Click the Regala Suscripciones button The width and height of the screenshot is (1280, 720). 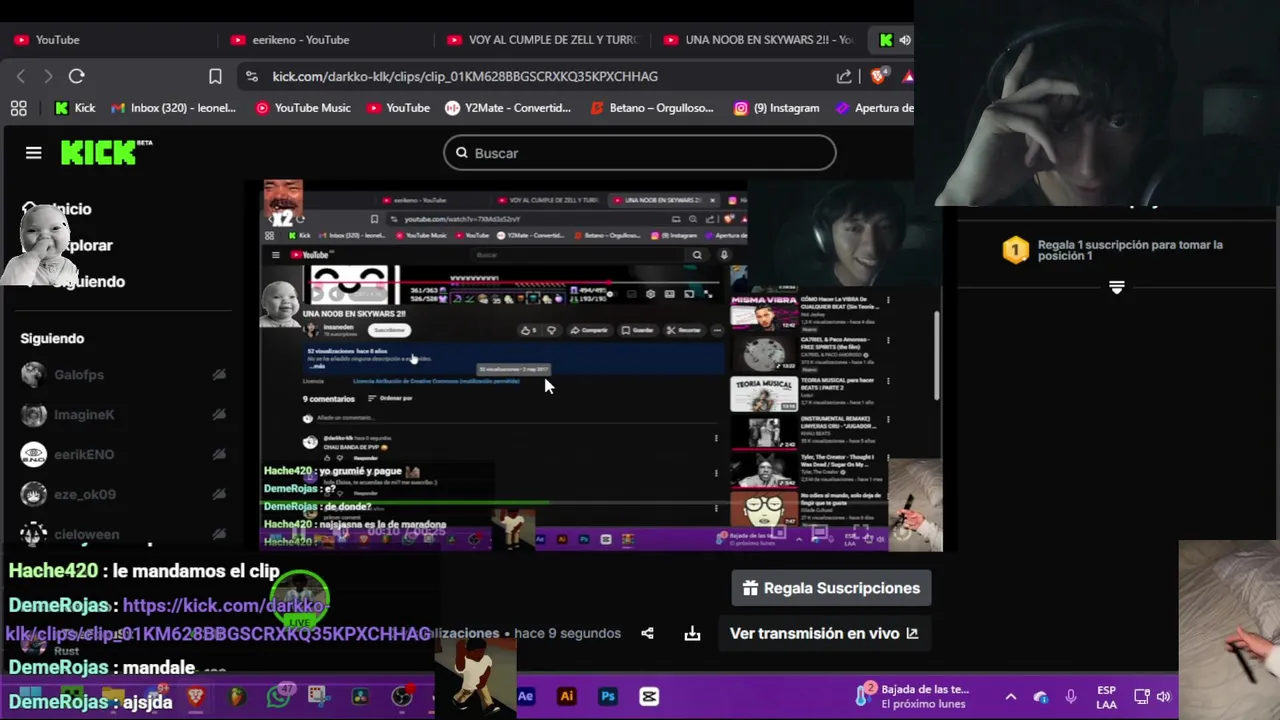point(832,588)
